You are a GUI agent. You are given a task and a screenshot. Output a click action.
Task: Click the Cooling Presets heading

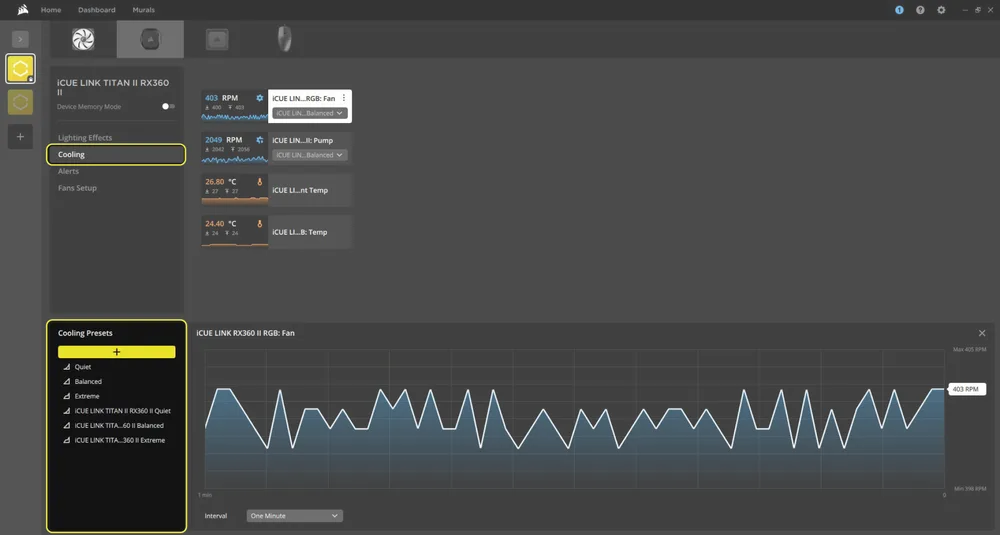(85, 333)
